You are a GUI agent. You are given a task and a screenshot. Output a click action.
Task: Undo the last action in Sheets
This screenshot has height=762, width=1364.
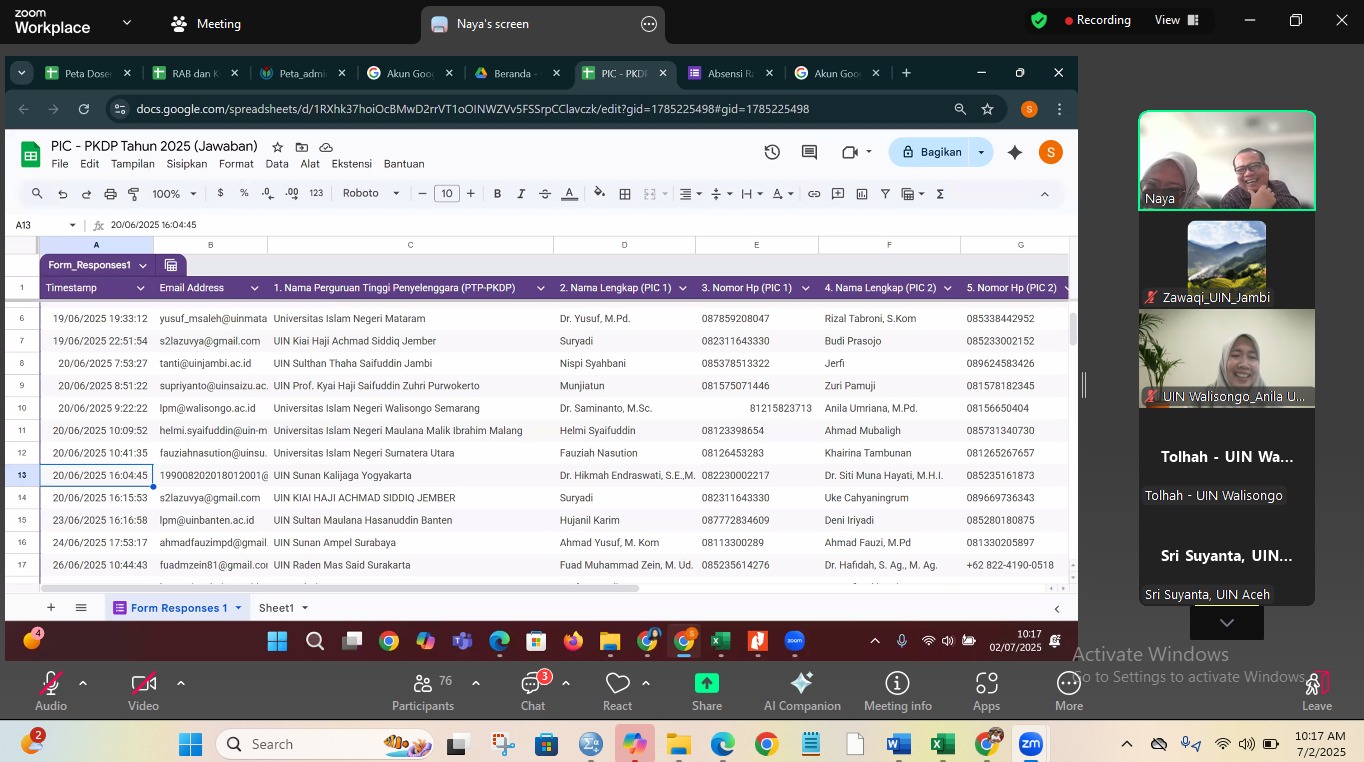(x=63, y=194)
